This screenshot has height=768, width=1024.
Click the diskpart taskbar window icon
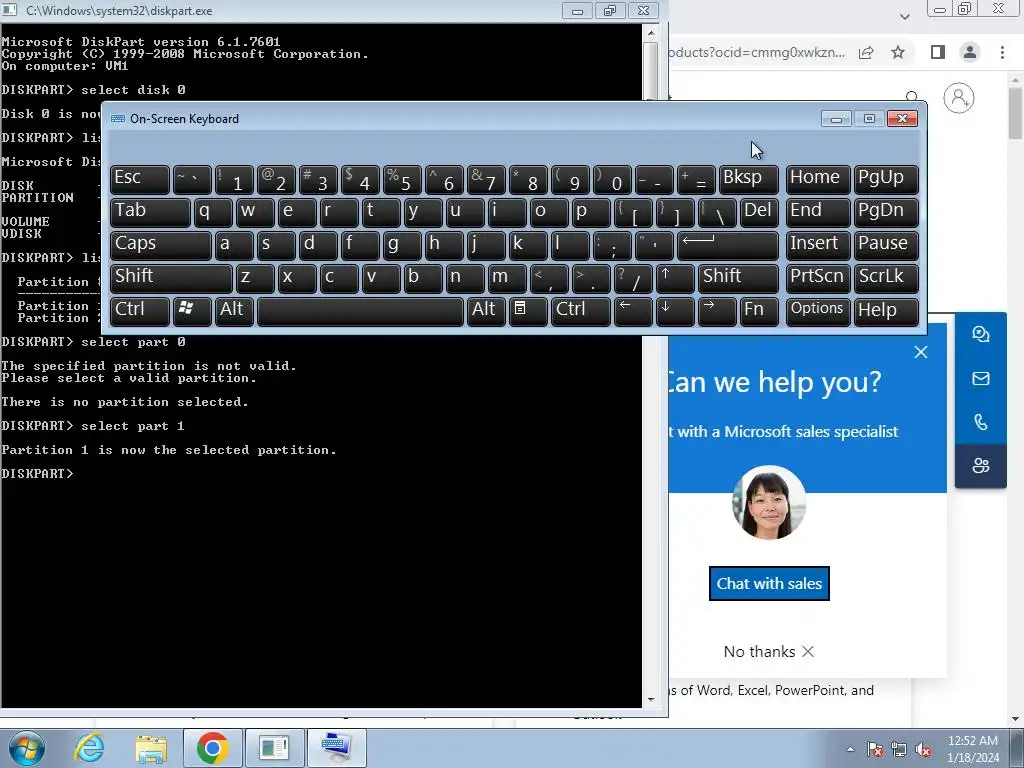click(274, 748)
